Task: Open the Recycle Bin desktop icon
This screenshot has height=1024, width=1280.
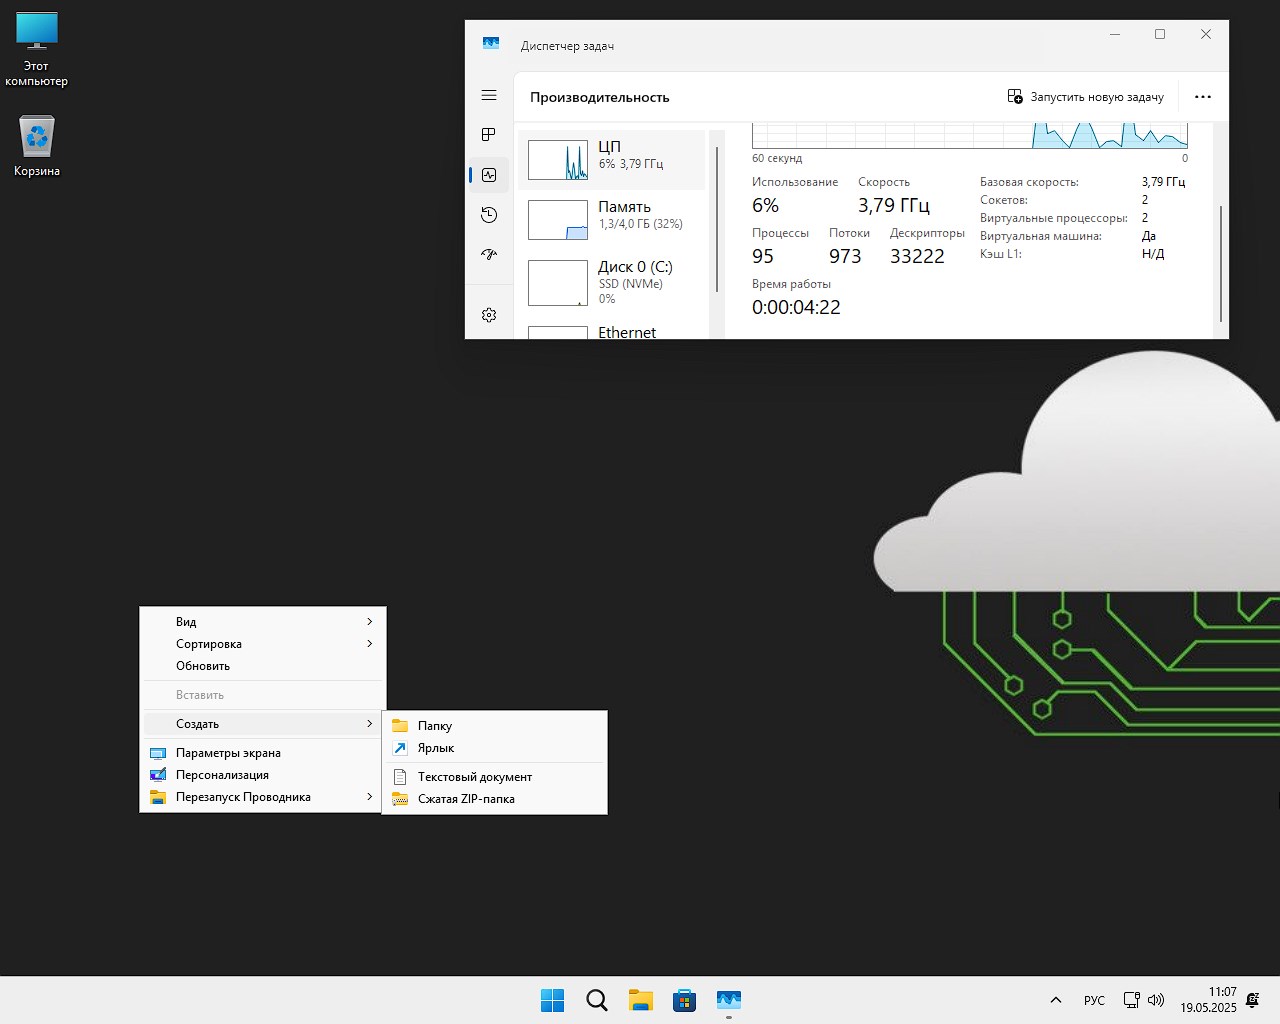Action: tap(37, 146)
